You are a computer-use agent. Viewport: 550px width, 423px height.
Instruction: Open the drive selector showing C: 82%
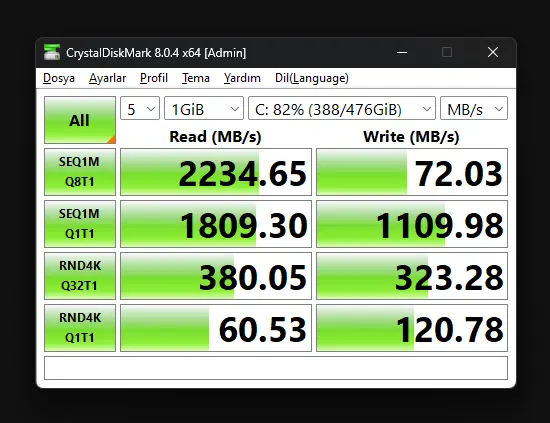click(x=342, y=108)
